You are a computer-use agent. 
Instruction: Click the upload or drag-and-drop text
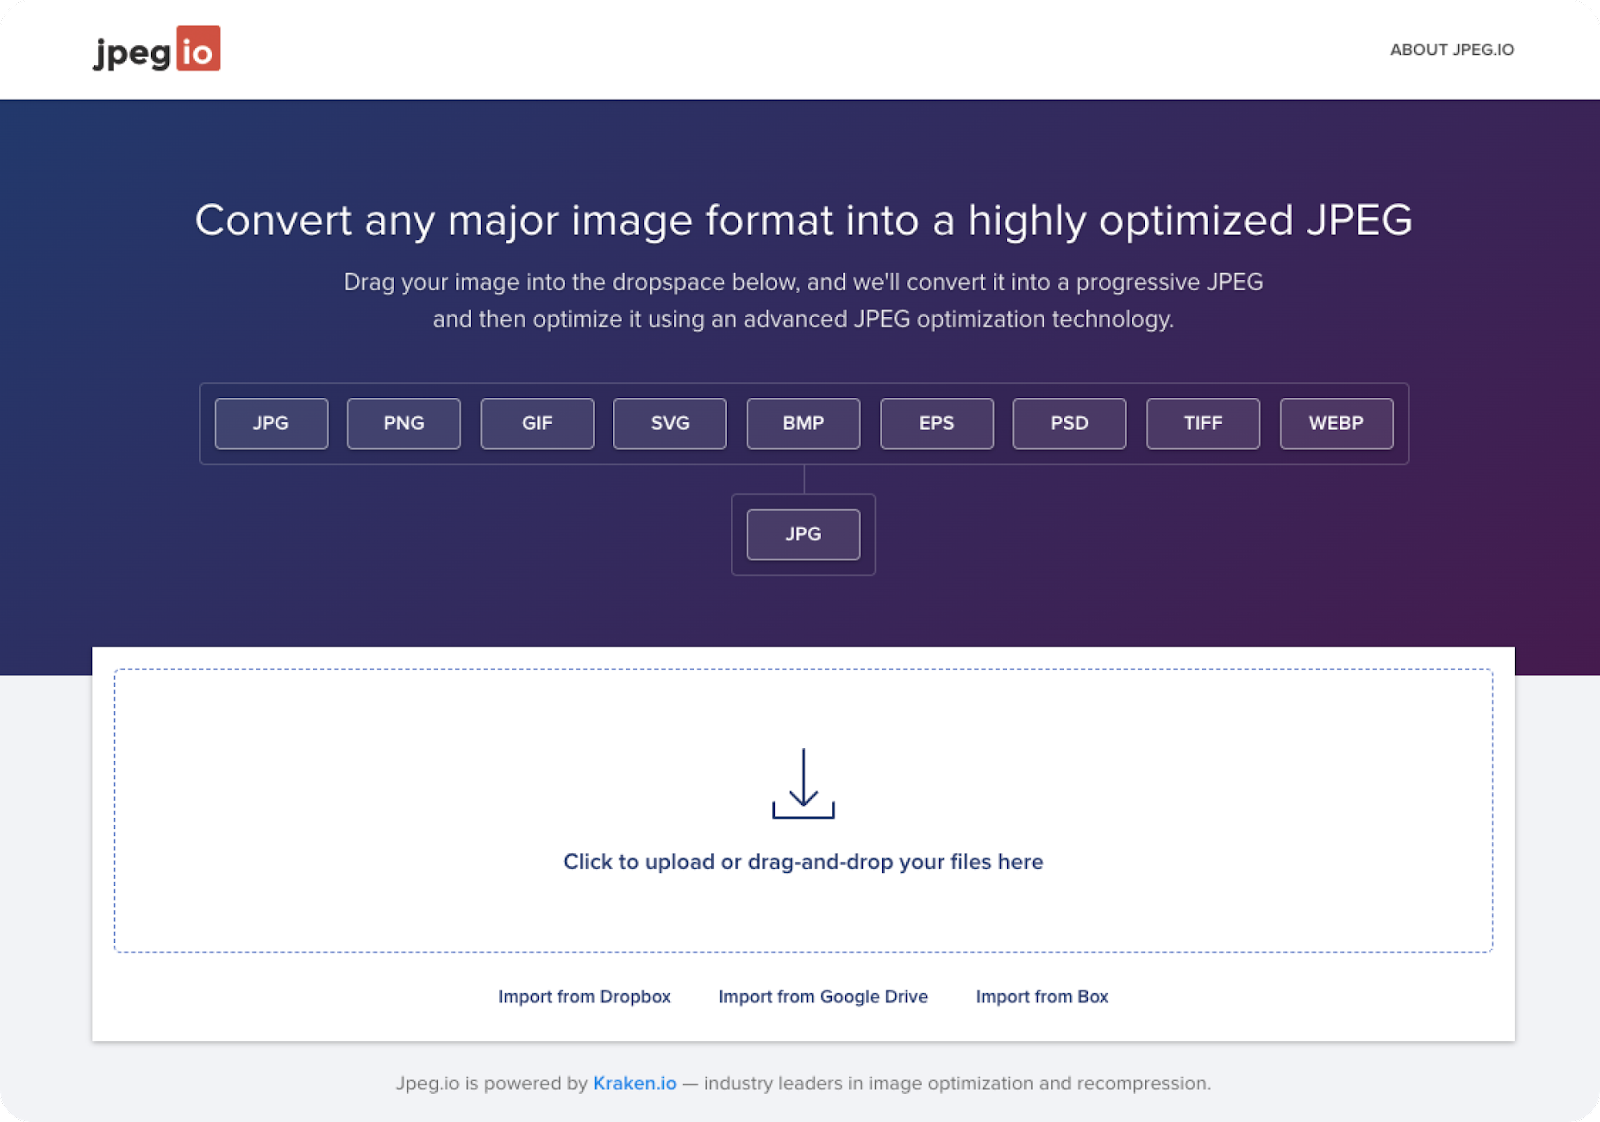coord(803,862)
